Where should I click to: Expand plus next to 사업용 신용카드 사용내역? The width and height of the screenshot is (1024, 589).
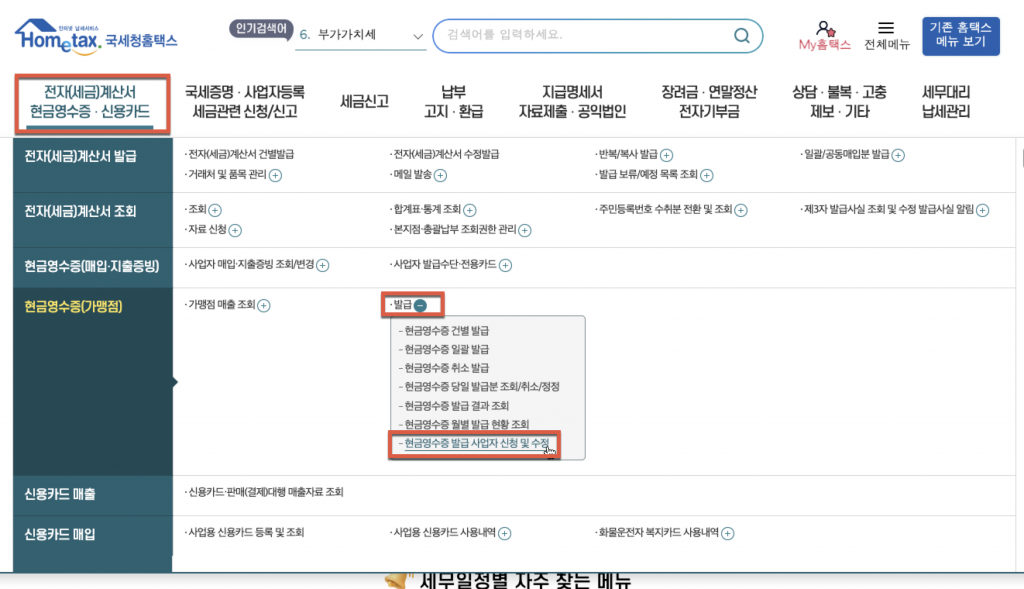point(505,533)
